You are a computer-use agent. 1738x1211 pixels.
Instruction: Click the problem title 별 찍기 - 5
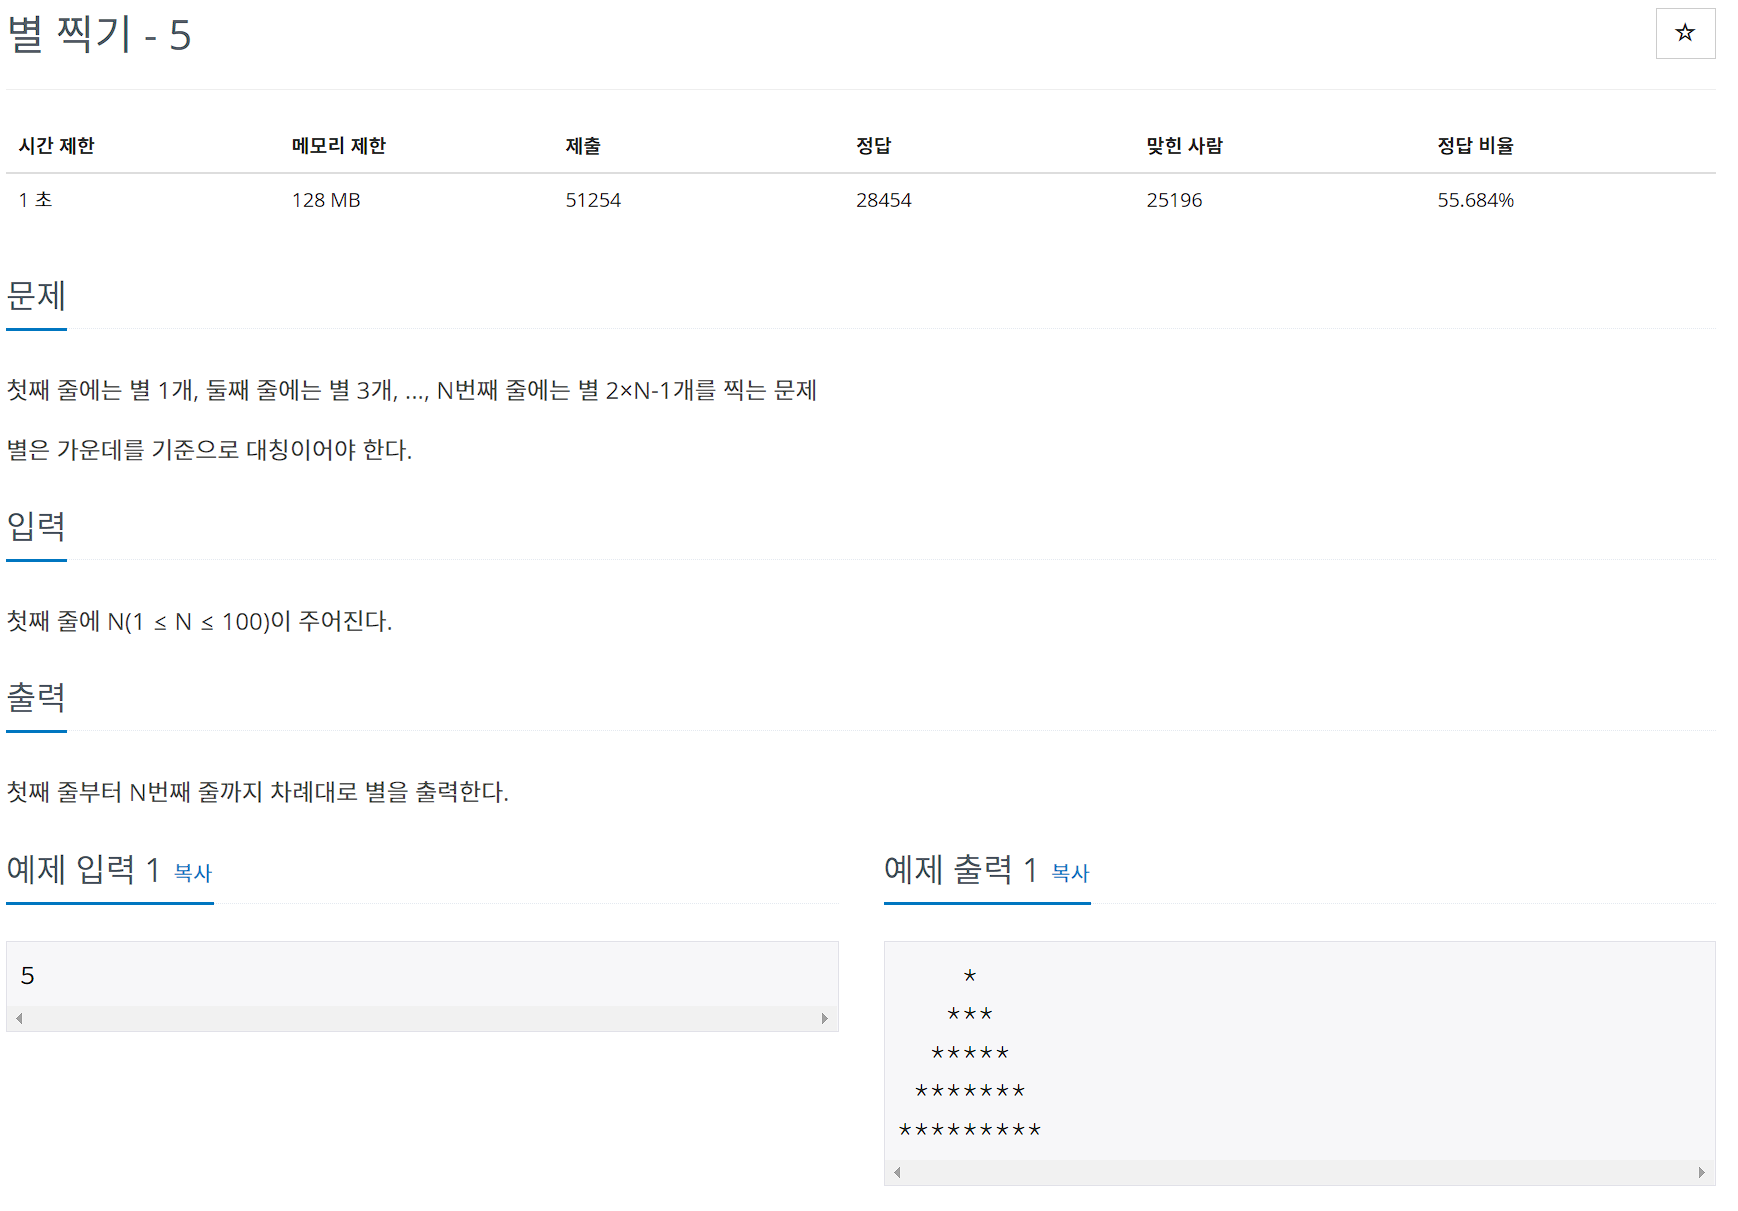99,35
